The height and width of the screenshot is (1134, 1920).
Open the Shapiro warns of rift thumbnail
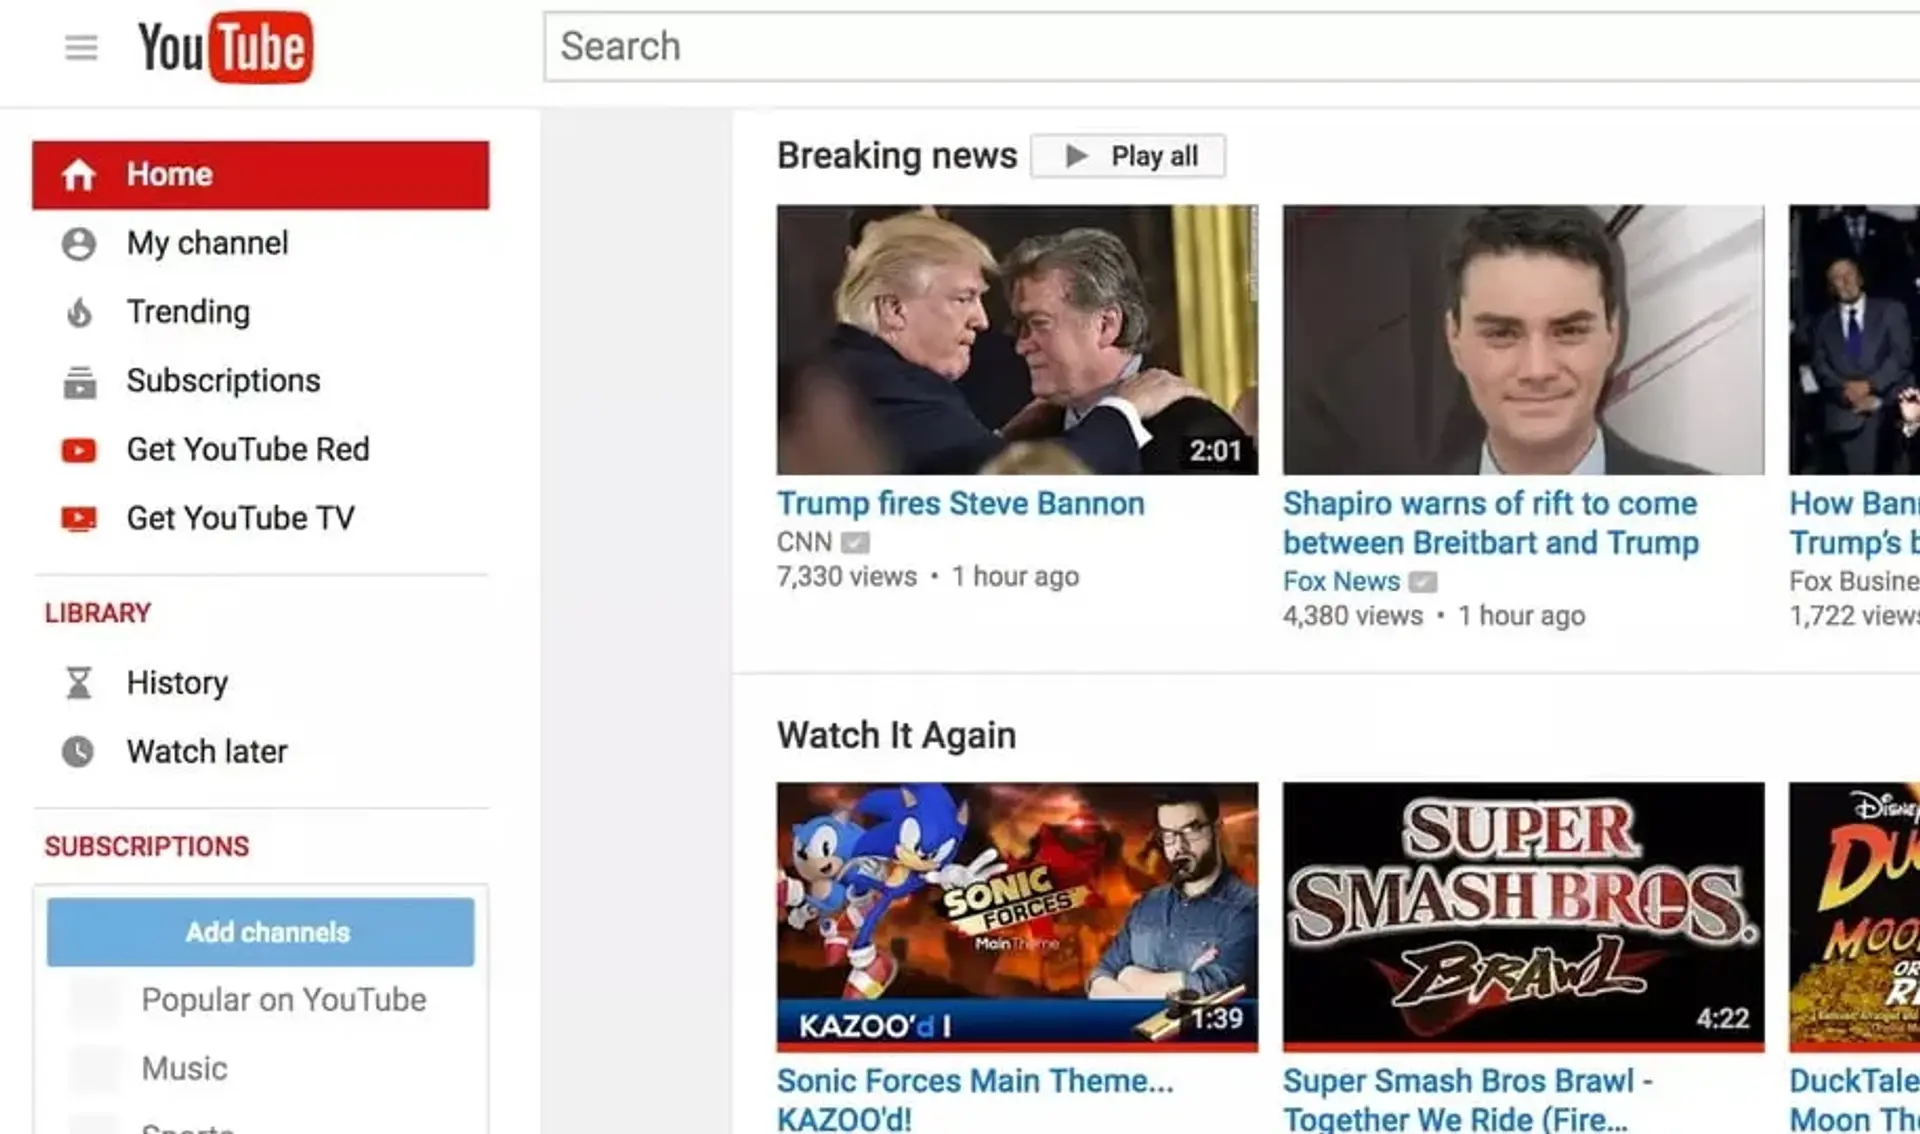[x=1524, y=340]
